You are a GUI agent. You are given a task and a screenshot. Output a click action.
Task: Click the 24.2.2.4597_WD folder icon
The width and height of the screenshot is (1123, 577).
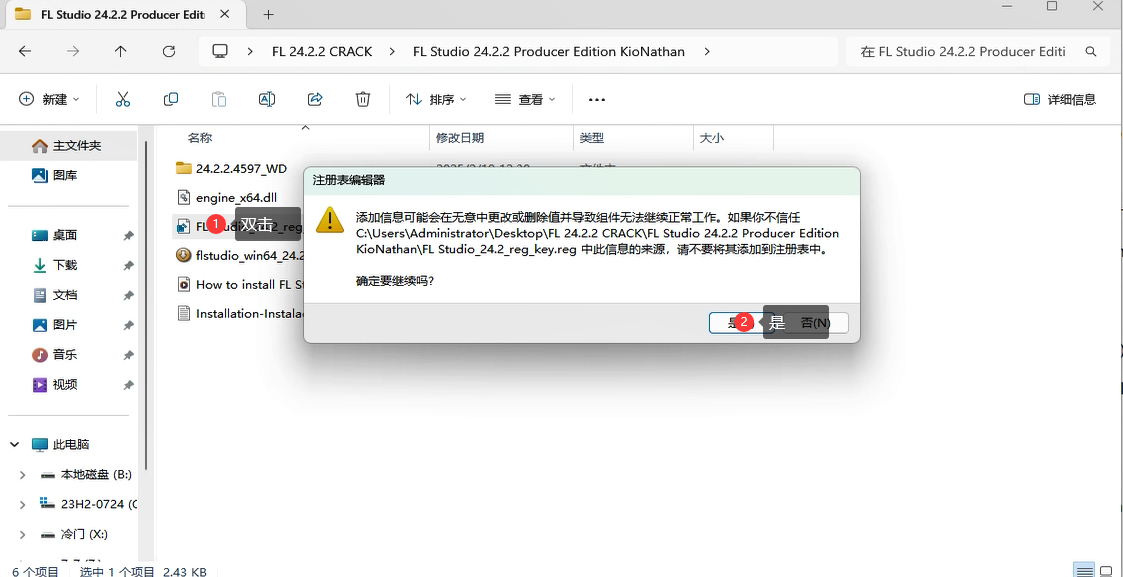pyautogui.click(x=184, y=168)
